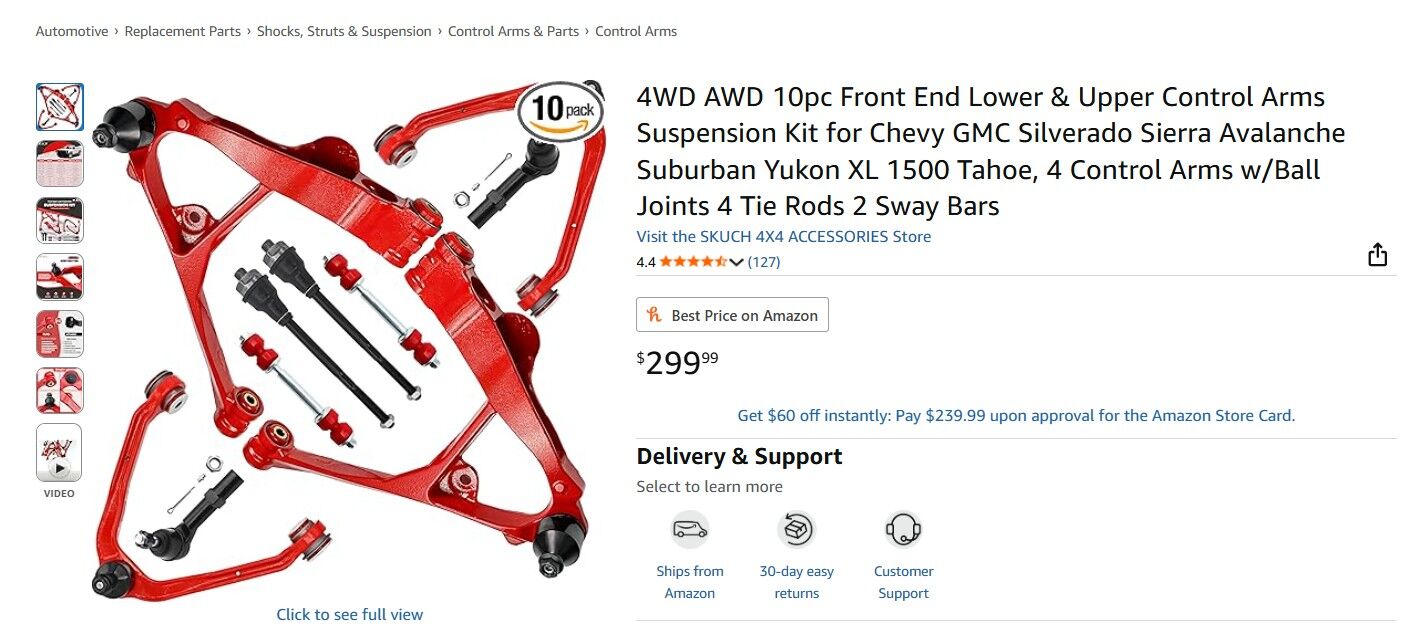Click the Best Price on Amazon badge
Image resolution: width=1404 pixels, height=640 pixels.
point(732,315)
